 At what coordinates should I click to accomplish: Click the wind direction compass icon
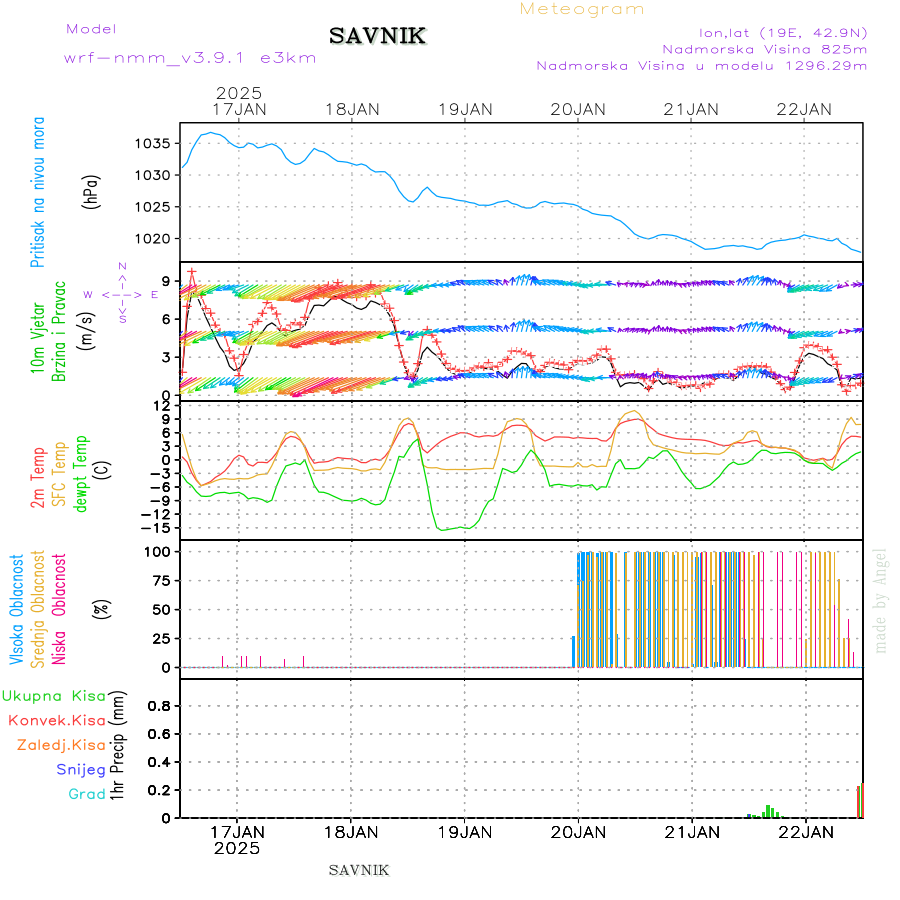click(122, 294)
